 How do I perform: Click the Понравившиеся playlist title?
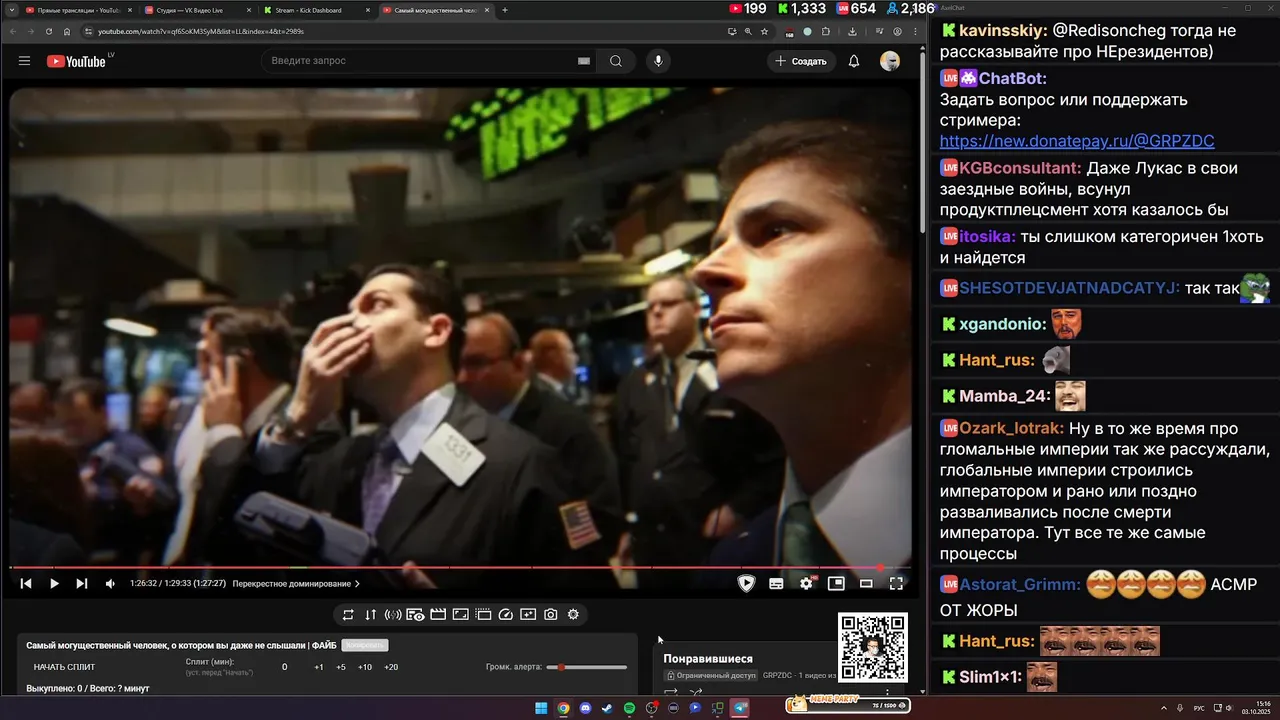point(708,659)
